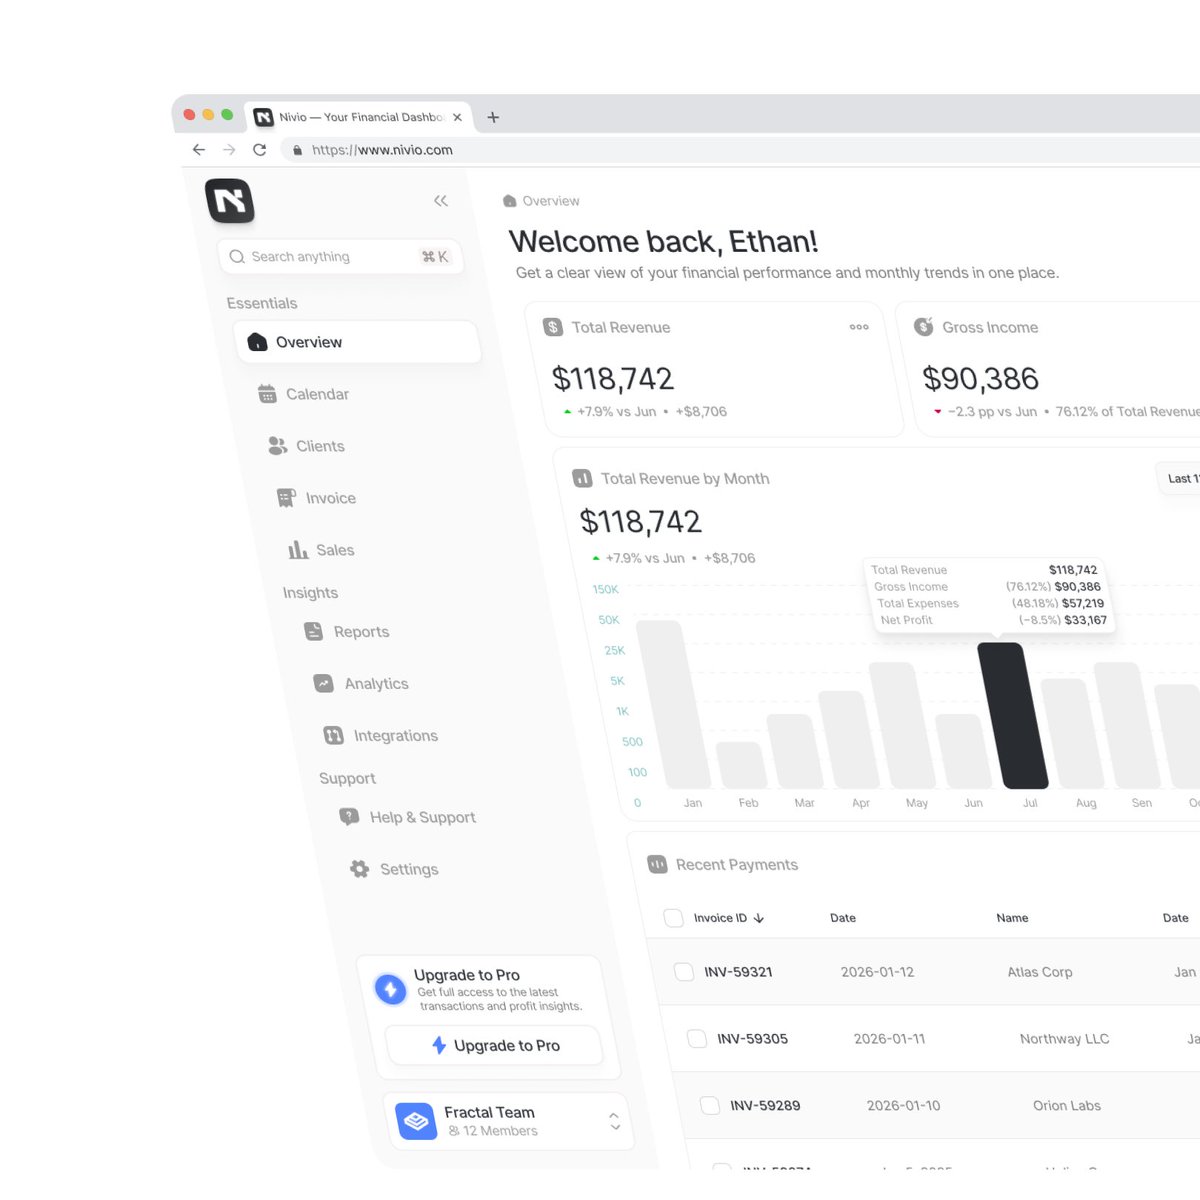This screenshot has height=1200, width=1200.
Task: Click the Atlas Corp name cell
Action: 1040,972
